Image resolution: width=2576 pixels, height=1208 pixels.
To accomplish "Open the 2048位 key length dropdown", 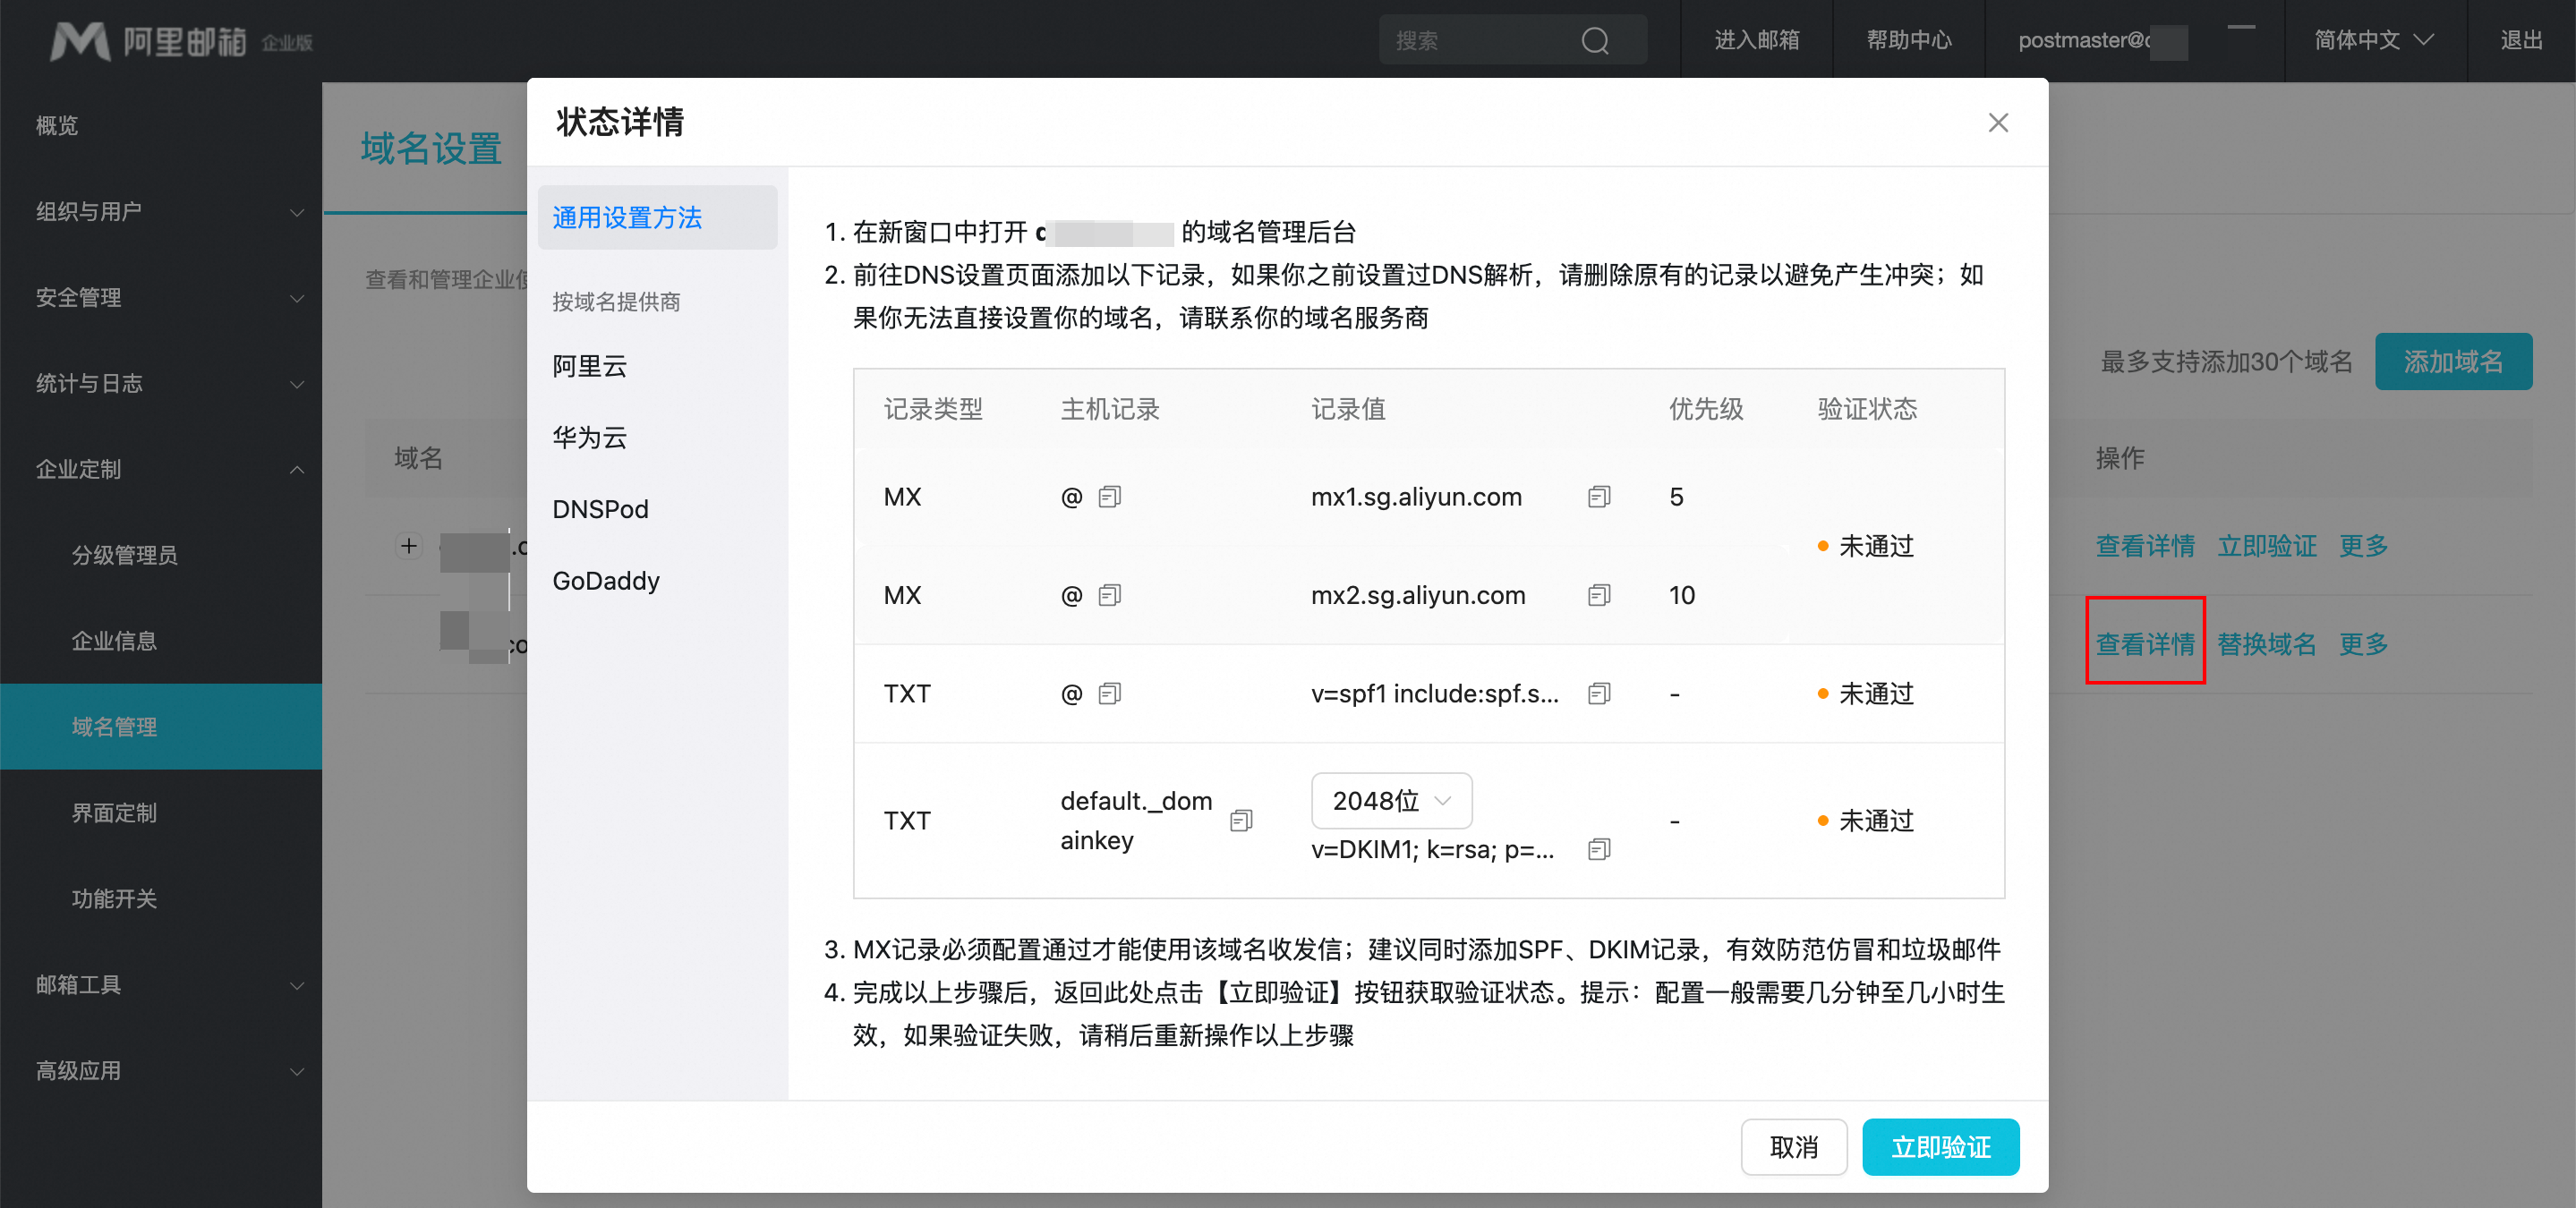I will [1390, 801].
